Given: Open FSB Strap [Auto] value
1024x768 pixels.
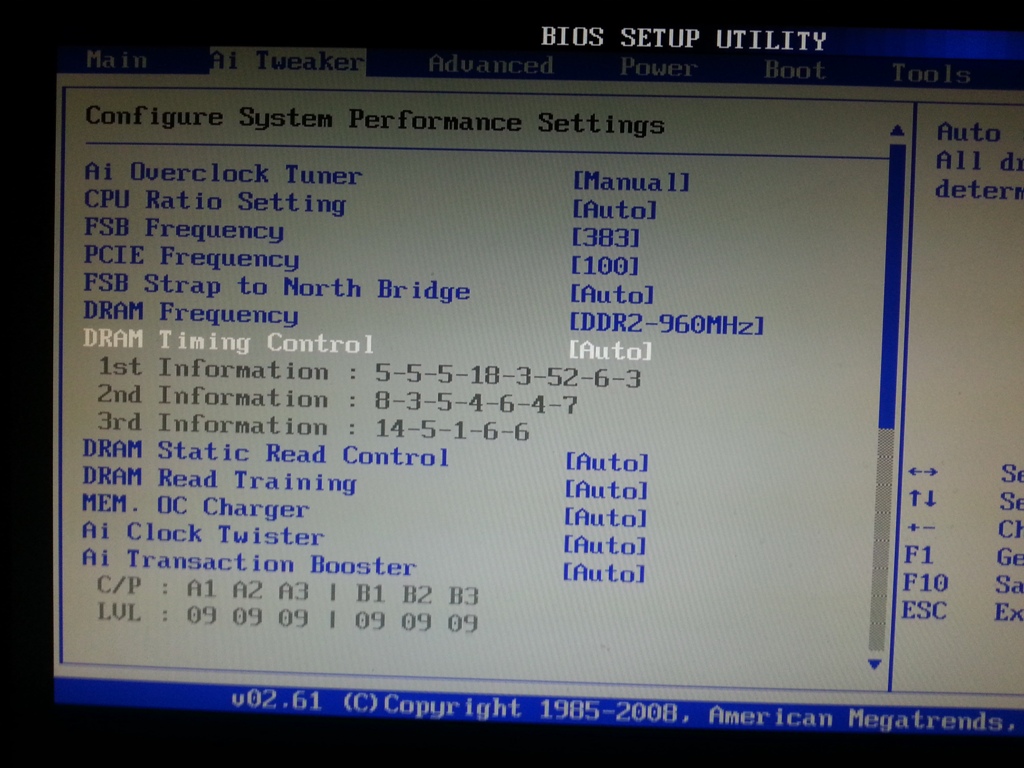Looking at the screenshot, I should click(611, 295).
